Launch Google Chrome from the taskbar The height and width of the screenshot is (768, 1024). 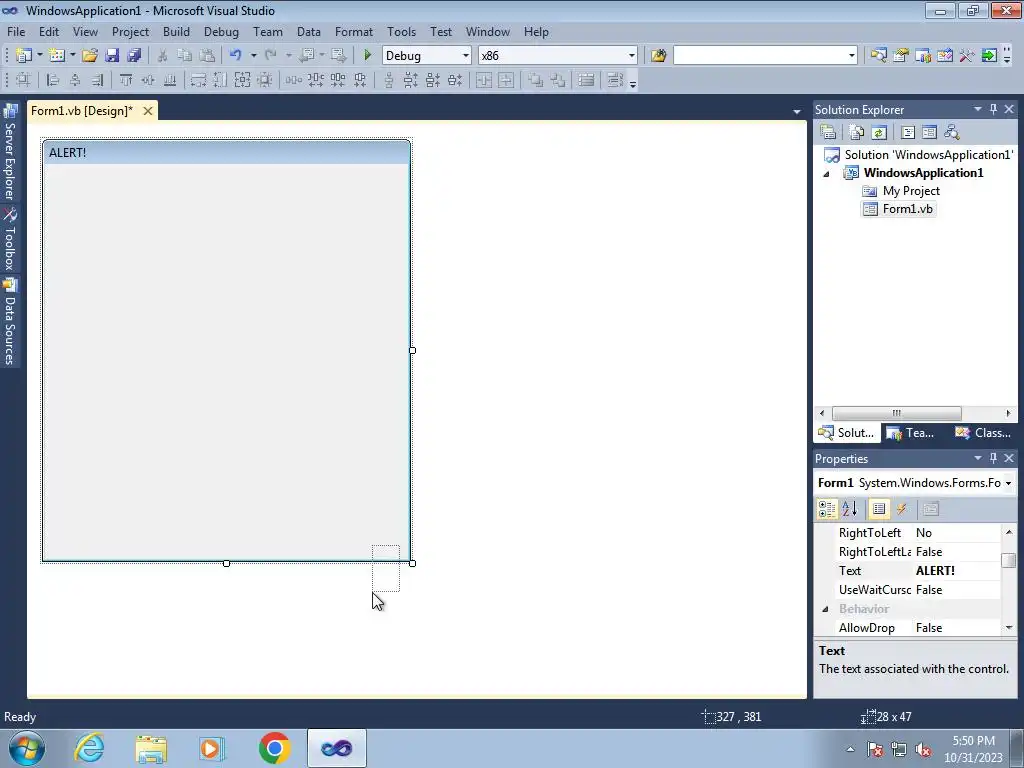pos(274,748)
